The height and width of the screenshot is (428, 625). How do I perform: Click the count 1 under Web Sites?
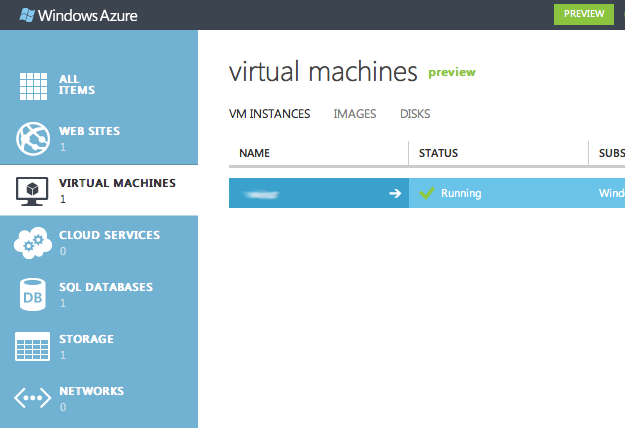63,147
